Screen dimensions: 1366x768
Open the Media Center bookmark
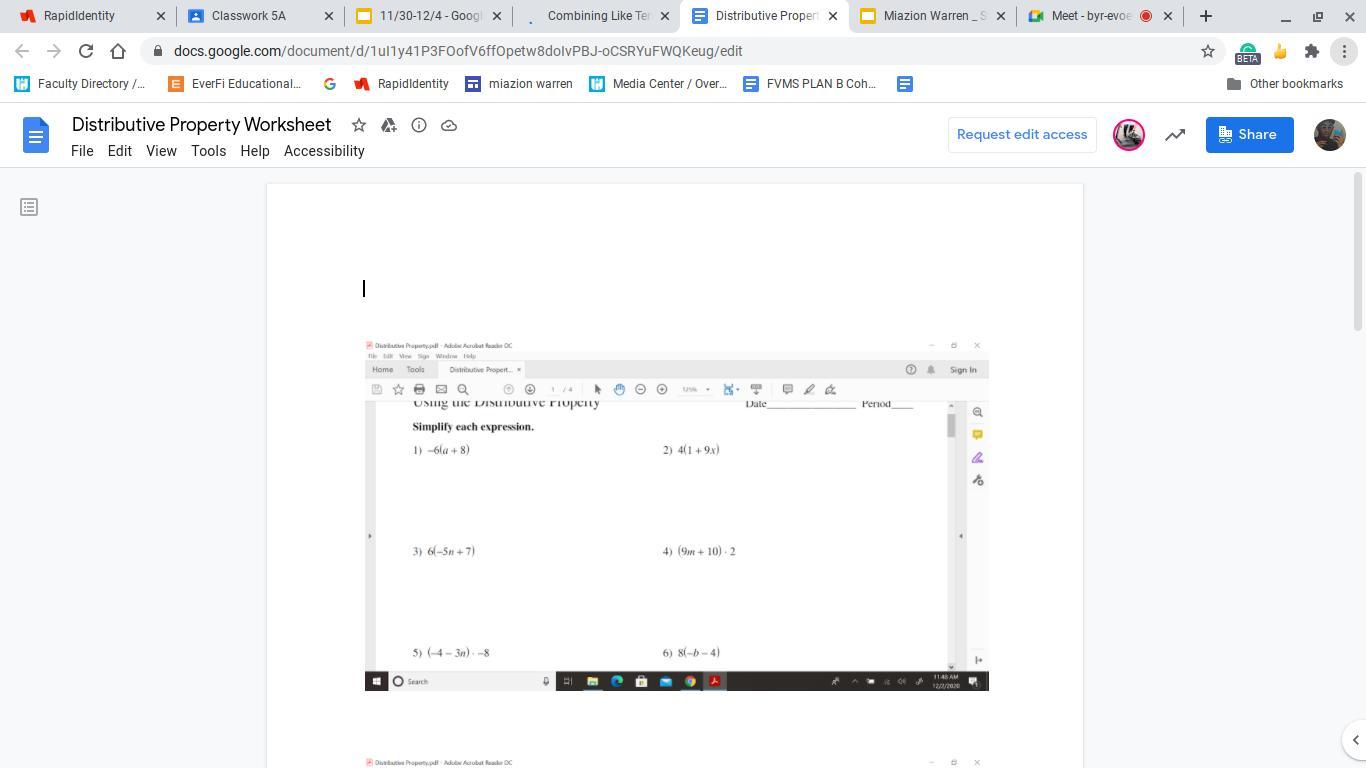click(x=658, y=84)
